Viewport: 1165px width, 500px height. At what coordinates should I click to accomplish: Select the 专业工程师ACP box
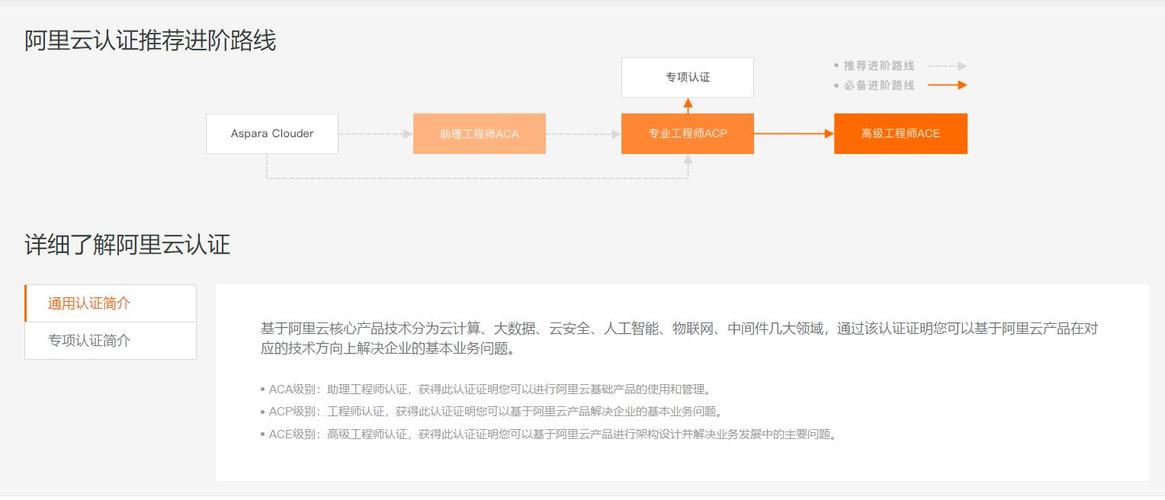[x=687, y=134]
